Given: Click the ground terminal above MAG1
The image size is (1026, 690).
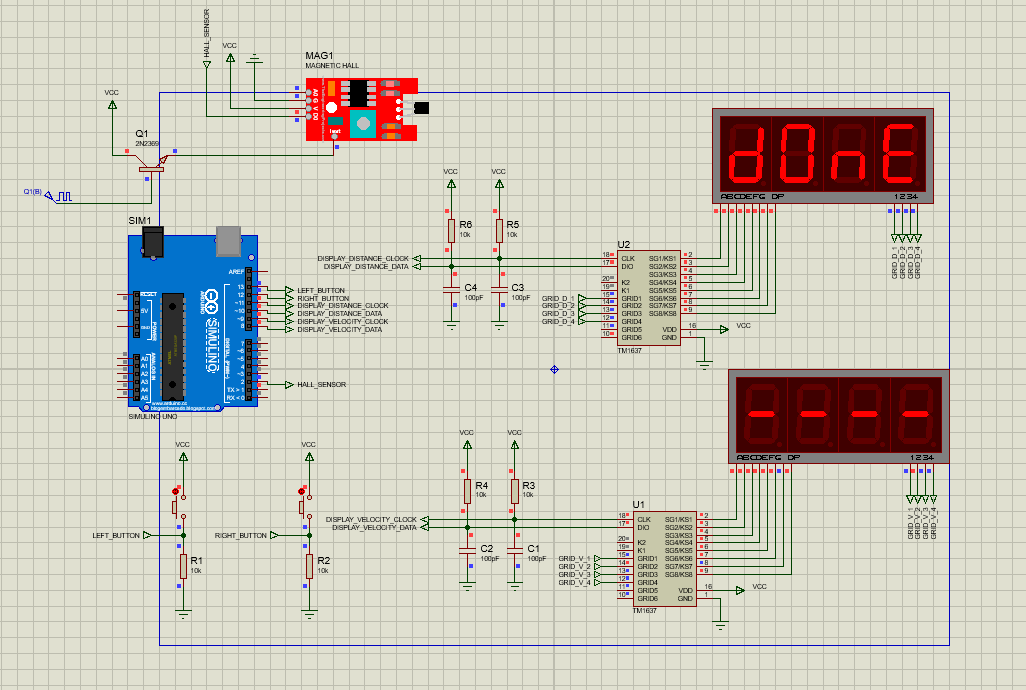Looking at the screenshot, I should pyautogui.click(x=255, y=60).
